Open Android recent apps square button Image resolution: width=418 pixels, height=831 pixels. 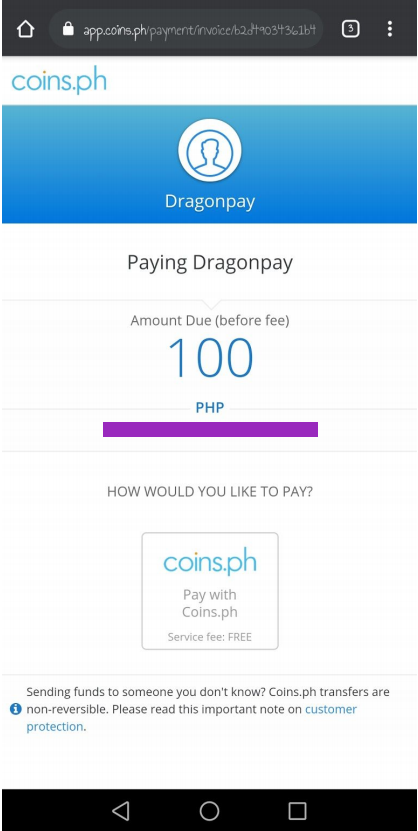click(297, 810)
